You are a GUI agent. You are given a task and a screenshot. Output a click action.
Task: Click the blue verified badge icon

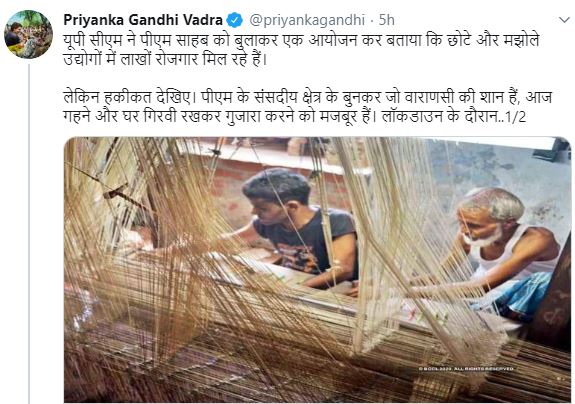[234, 20]
